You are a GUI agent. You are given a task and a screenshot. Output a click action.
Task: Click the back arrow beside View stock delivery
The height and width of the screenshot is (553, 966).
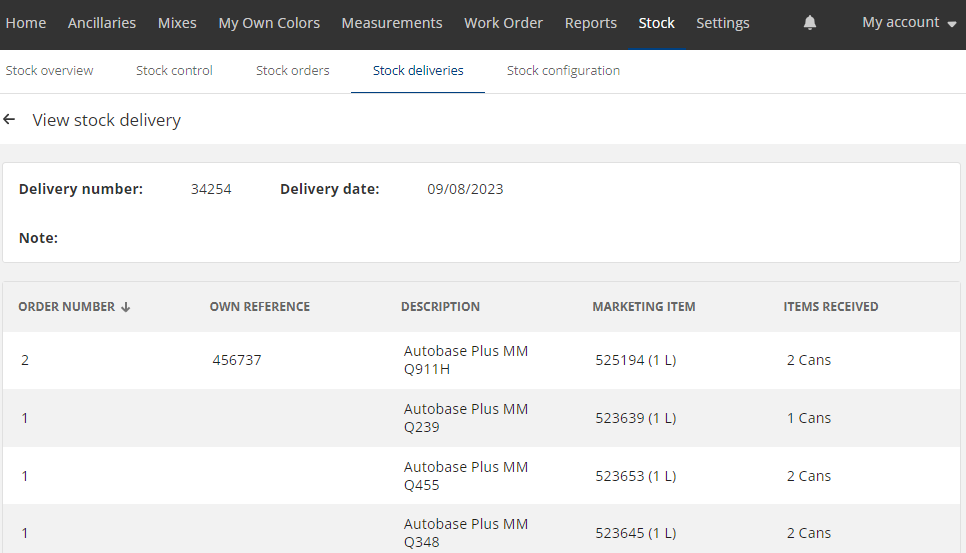(x=10, y=120)
